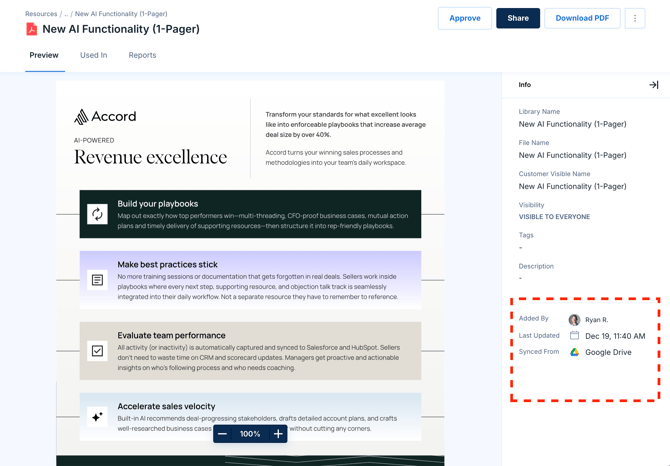The height and width of the screenshot is (466, 670).
Task: Click the Share button
Action: tap(518, 18)
